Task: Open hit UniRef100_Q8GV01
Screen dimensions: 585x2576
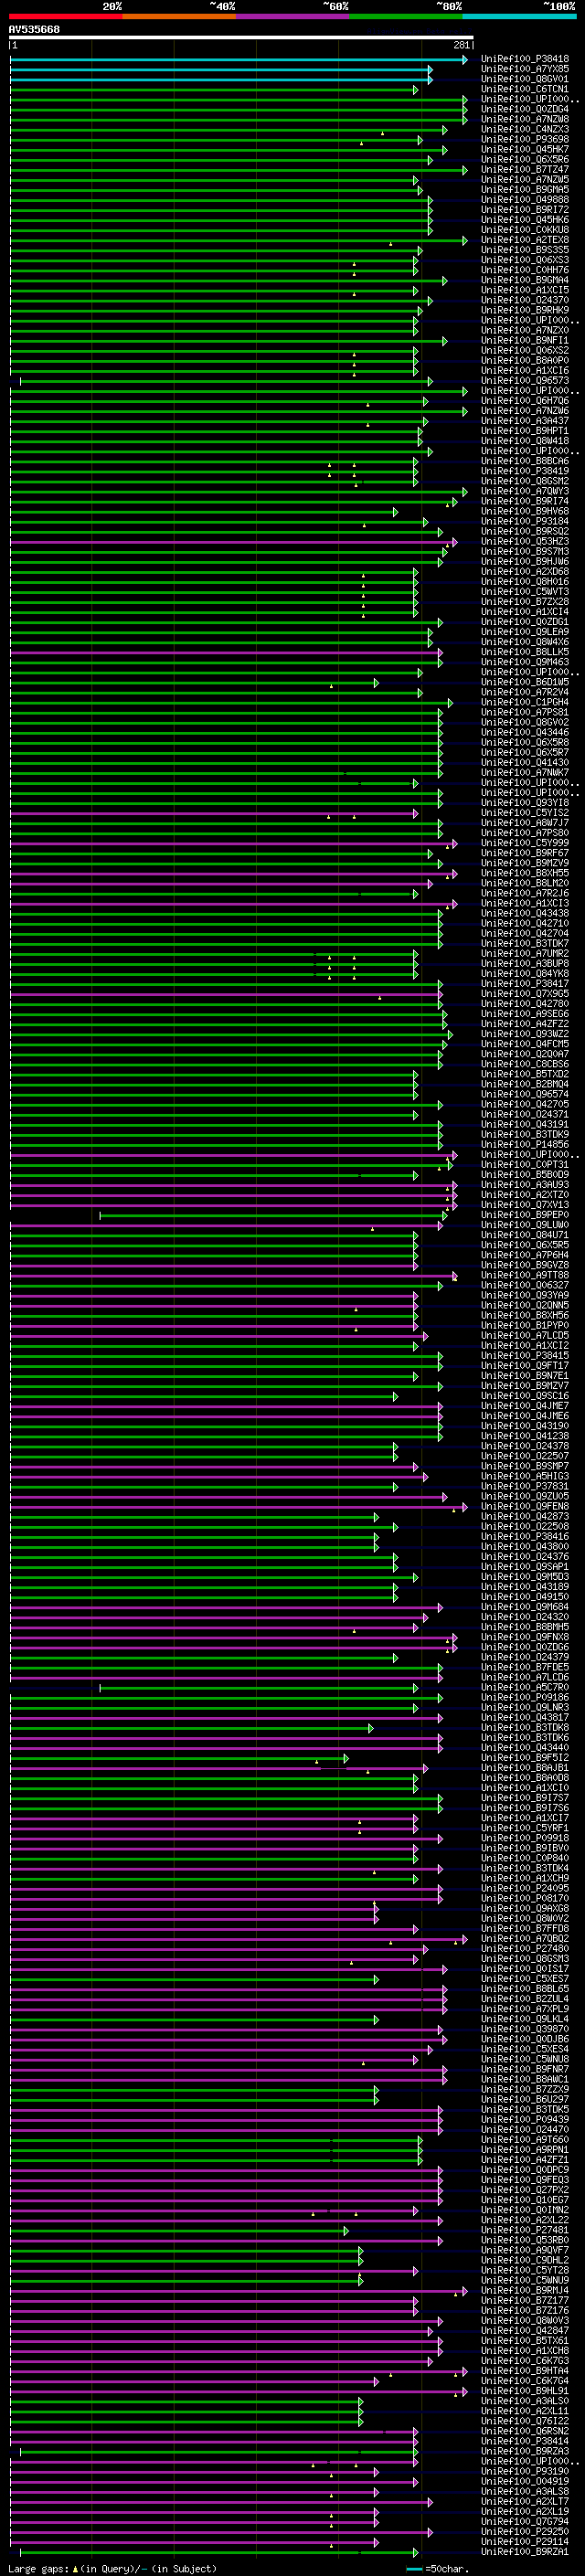Action: pyautogui.click(x=525, y=79)
